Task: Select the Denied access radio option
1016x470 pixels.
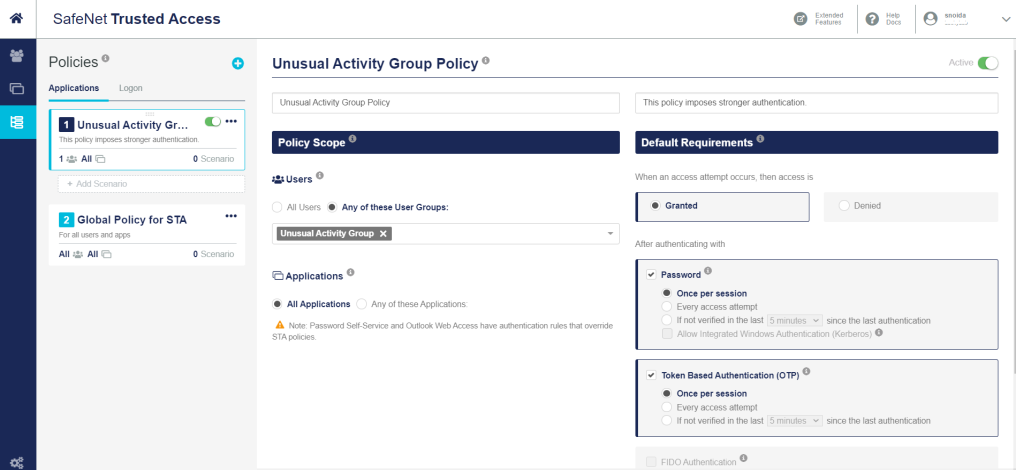Action: point(844,206)
